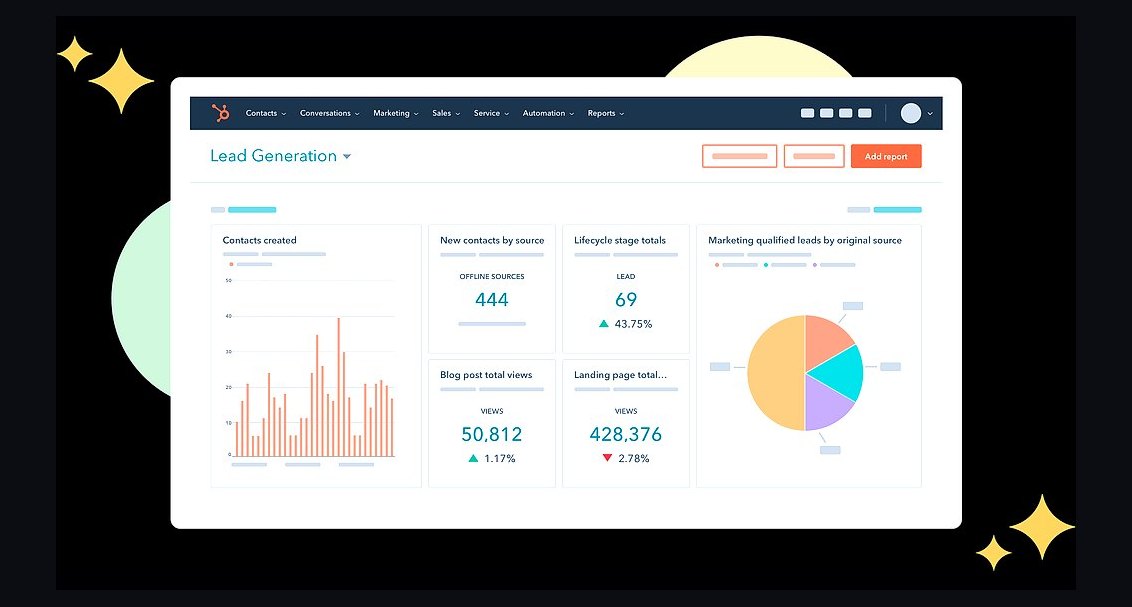Click the wider outlined placeholder button

pos(739,156)
